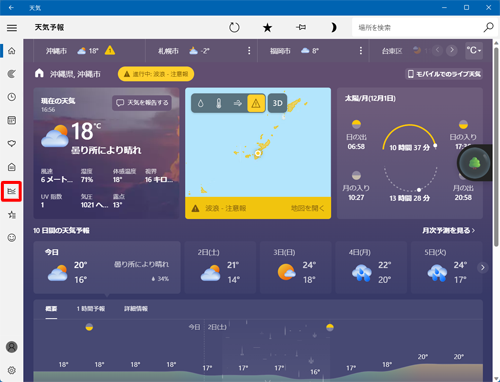Click the 天気を報告する button
Screen dimensions: 500x382
point(142,103)
